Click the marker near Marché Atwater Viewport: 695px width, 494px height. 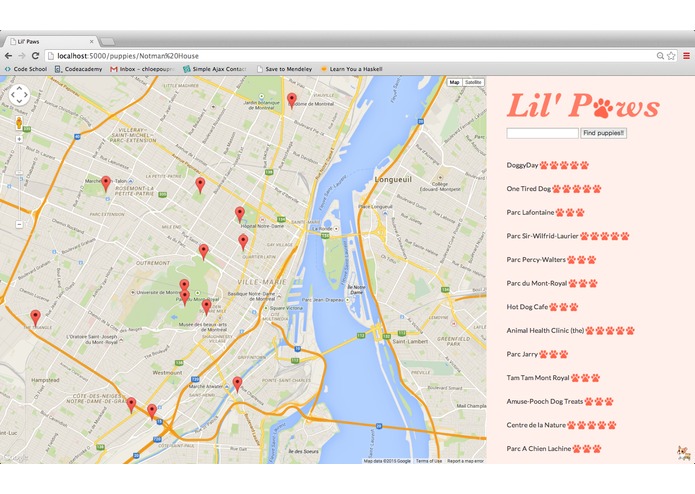coord(238,385)
